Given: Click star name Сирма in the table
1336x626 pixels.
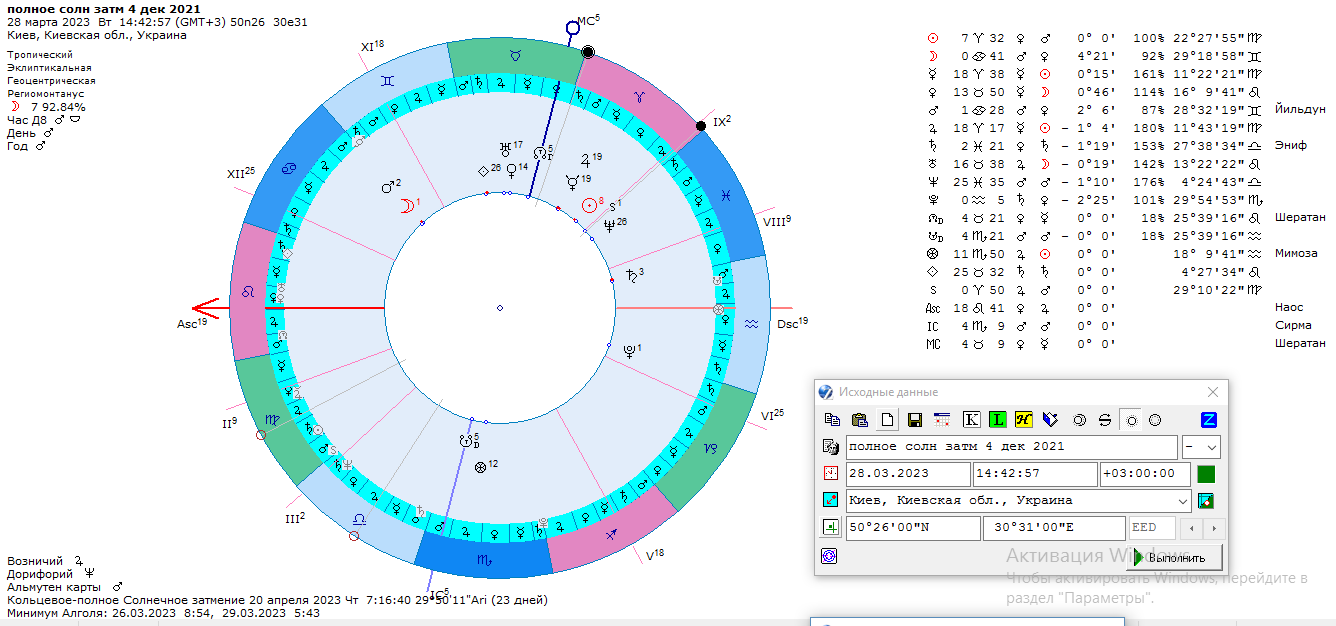Looking at the screenshot, I should (x=1294, y=325).
